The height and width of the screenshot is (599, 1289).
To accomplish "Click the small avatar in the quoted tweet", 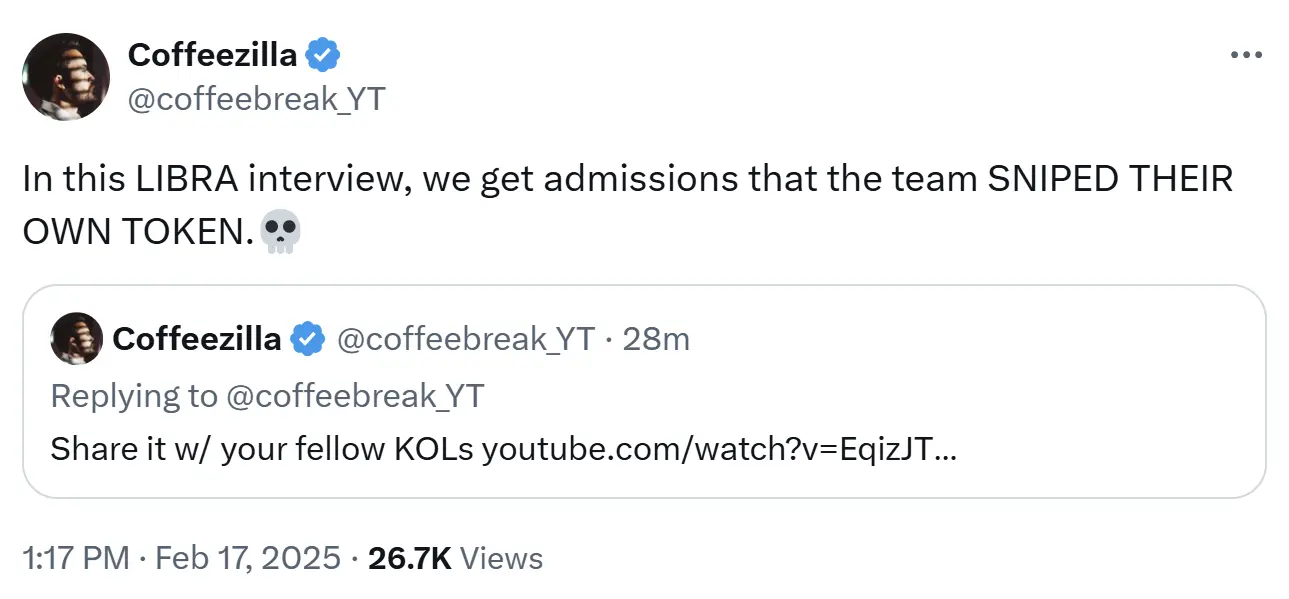I will 76,339.
